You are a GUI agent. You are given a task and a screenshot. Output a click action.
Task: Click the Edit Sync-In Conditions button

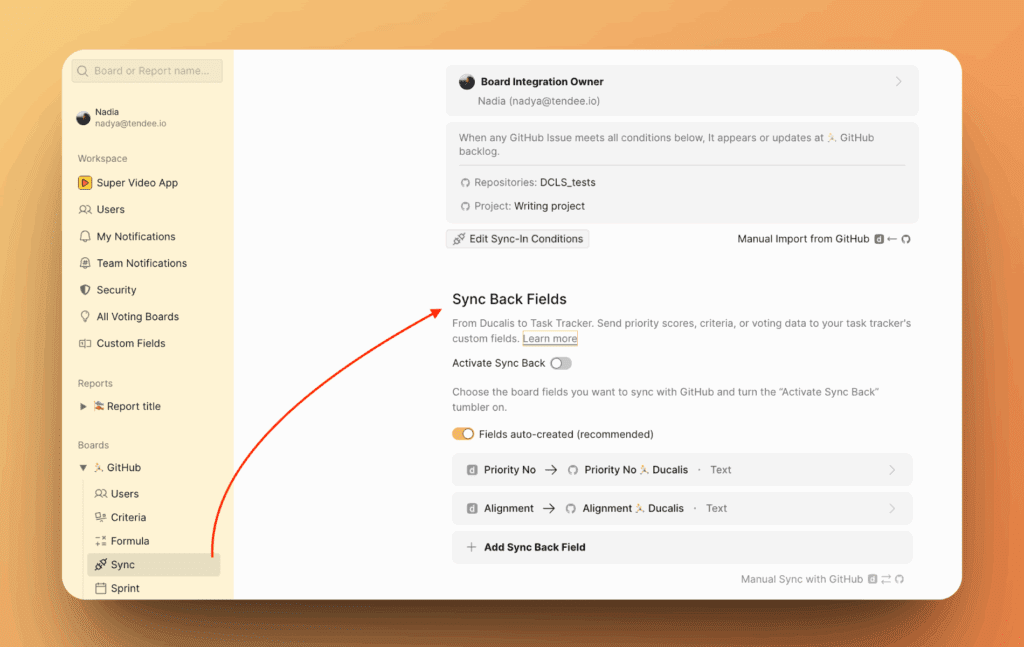click(517, 239)
